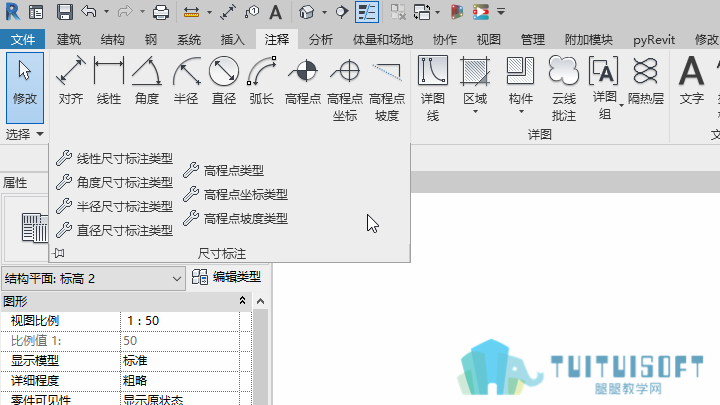Select the 详图线 detail line tool
This screenshot has width=720, height=405.
433,89
